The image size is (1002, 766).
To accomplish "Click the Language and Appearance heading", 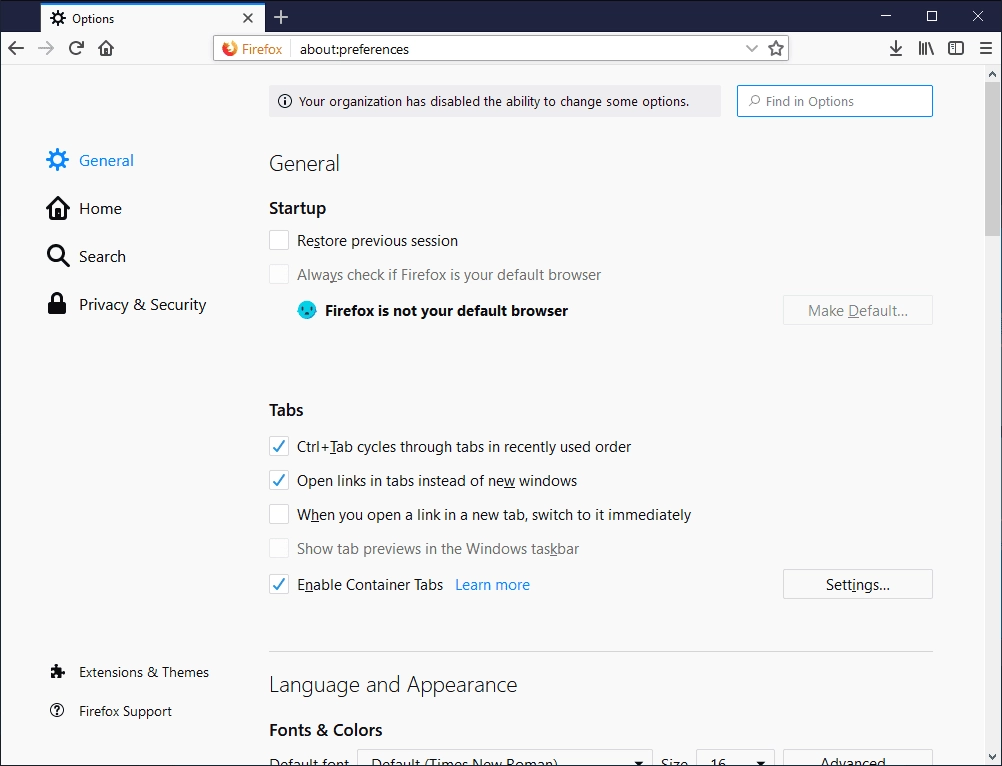I will coord(393,685).
